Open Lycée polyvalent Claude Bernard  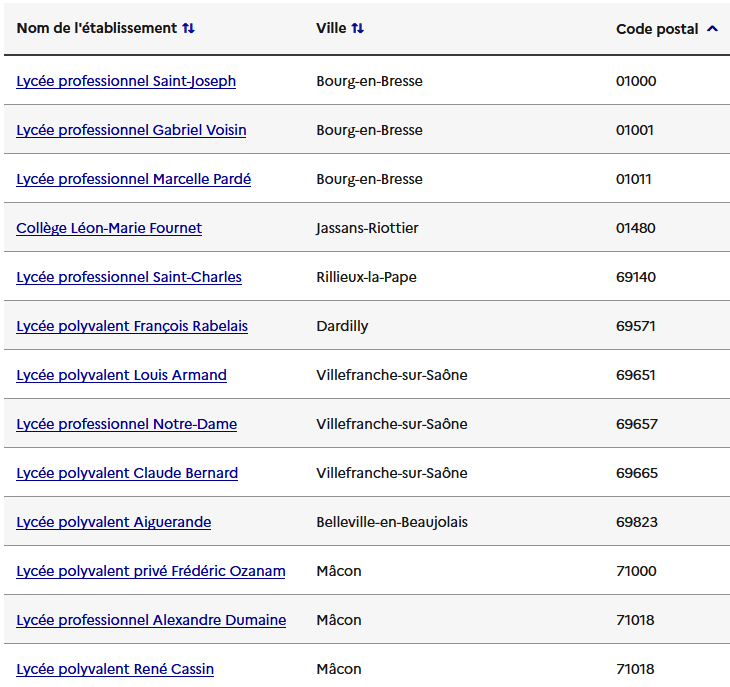(x=127, y=473)
